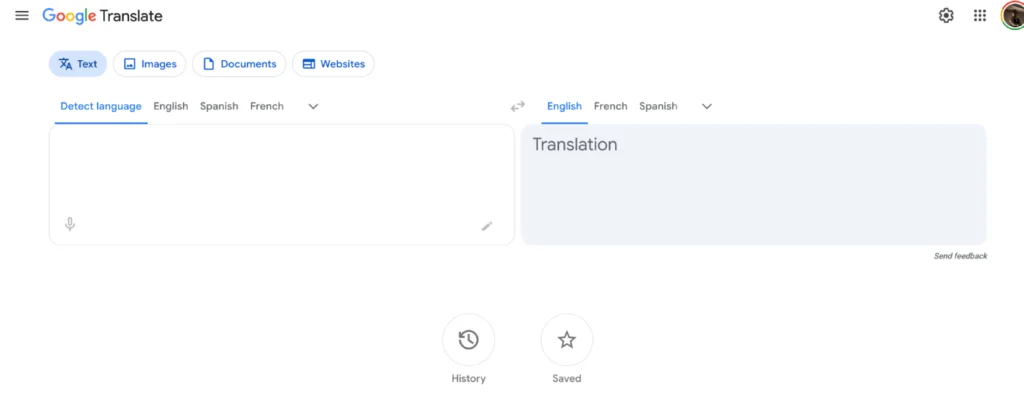Image resolution: width=1024 pixels, height=403 pixels.
Task: Set target language to French
Action: tap(611, 106)
